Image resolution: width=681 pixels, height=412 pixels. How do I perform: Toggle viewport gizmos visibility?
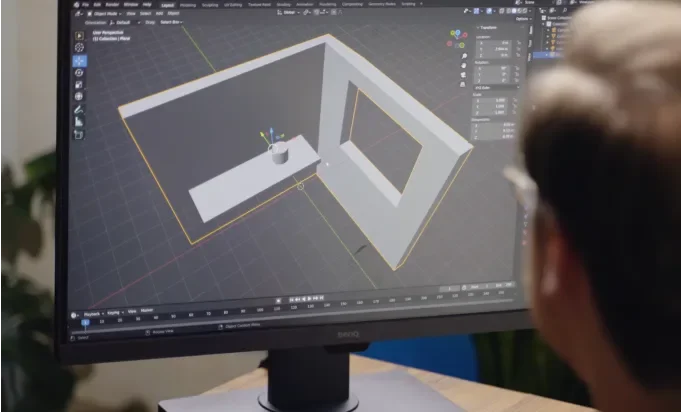(x=476, y=11)
